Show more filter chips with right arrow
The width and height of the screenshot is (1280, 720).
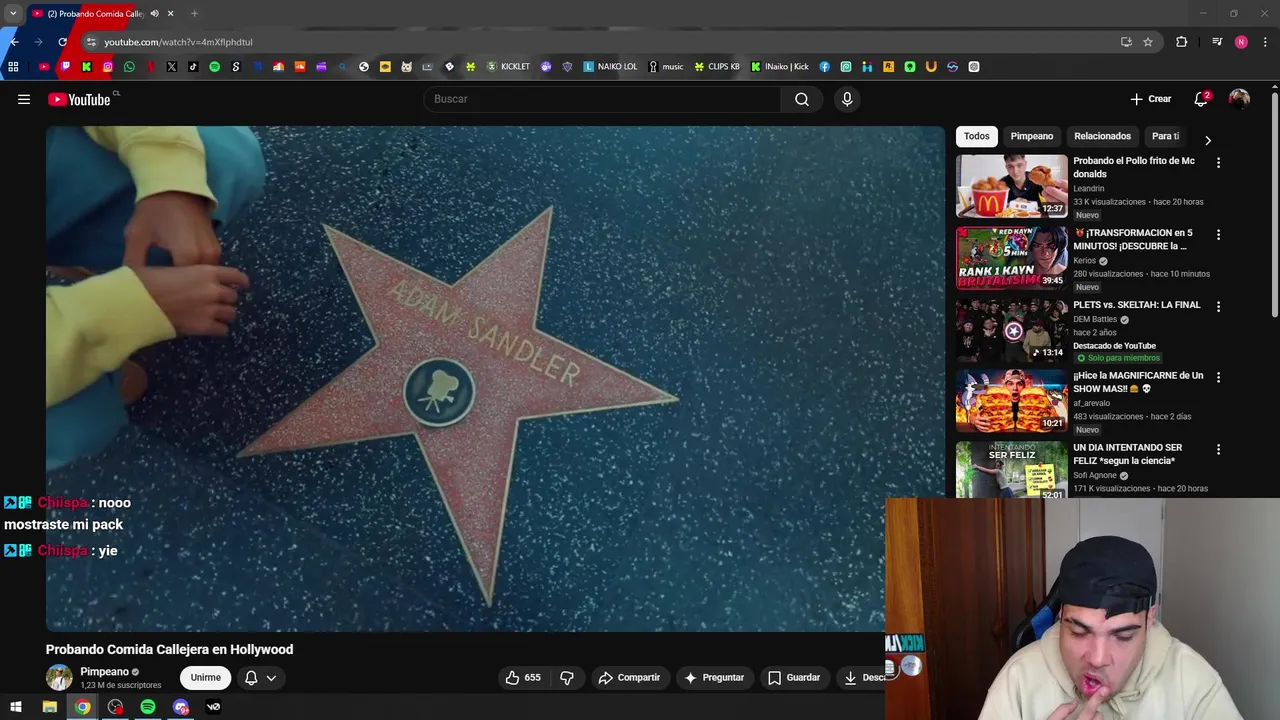pyautogui.click(x=1207, y=140)
